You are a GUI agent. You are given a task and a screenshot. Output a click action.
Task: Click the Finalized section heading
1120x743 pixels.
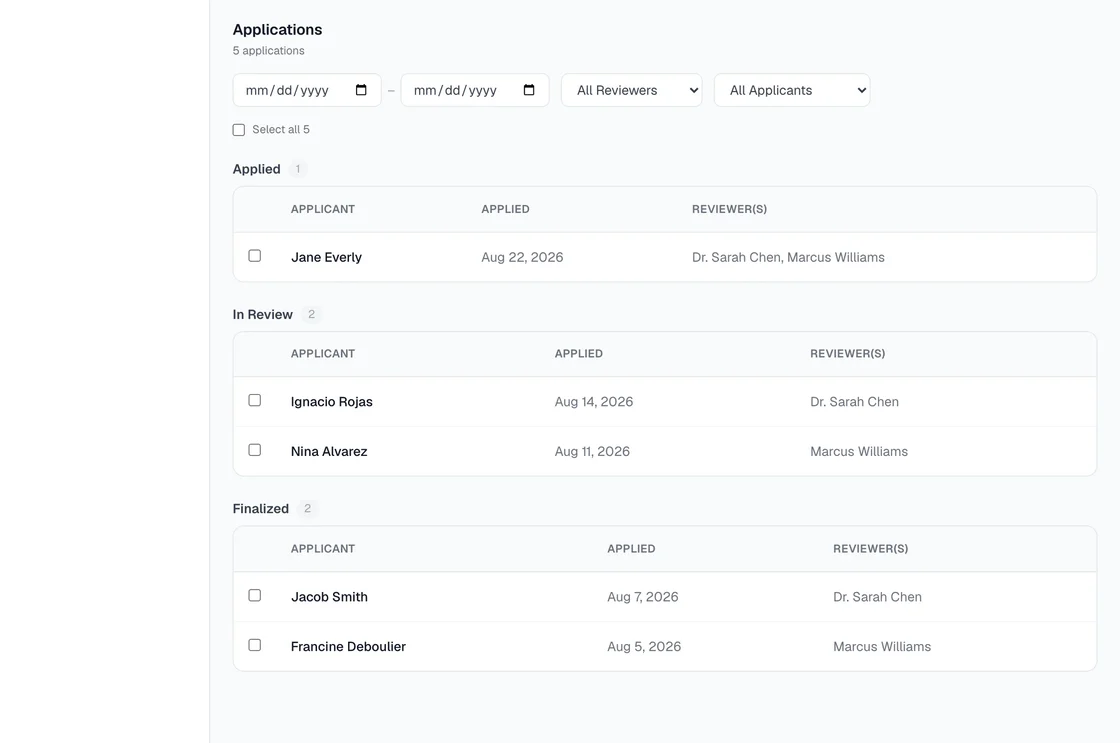click(x=261, y=509)
